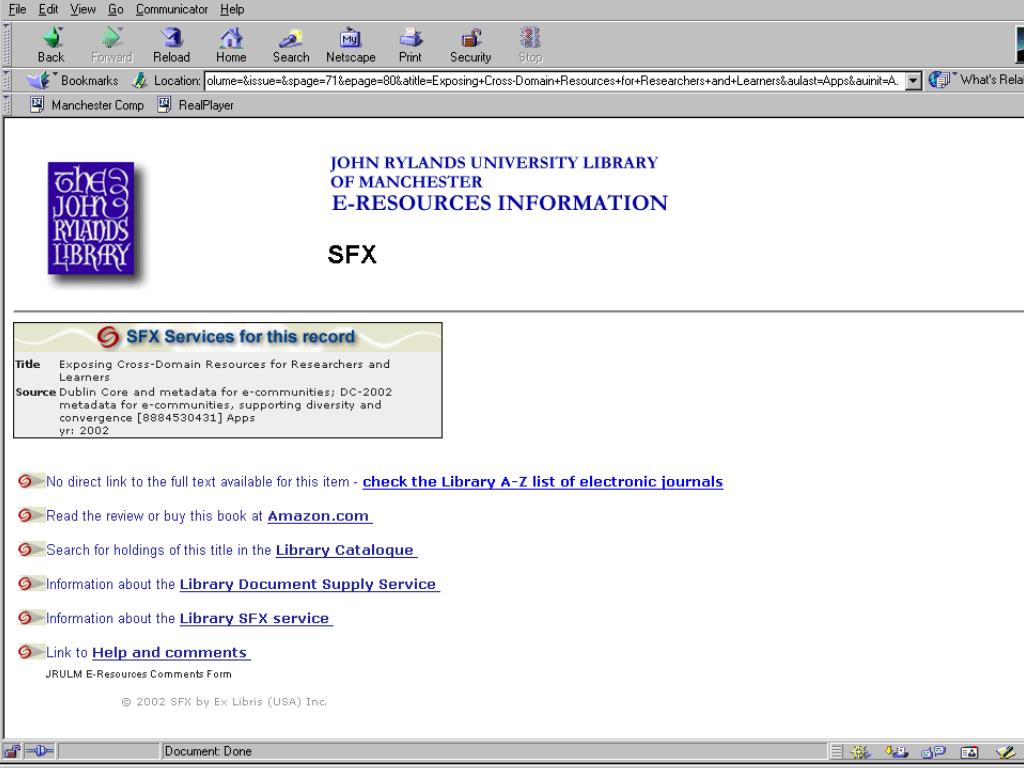Collapse the location toolbar via its grip

tap(7, 80)
